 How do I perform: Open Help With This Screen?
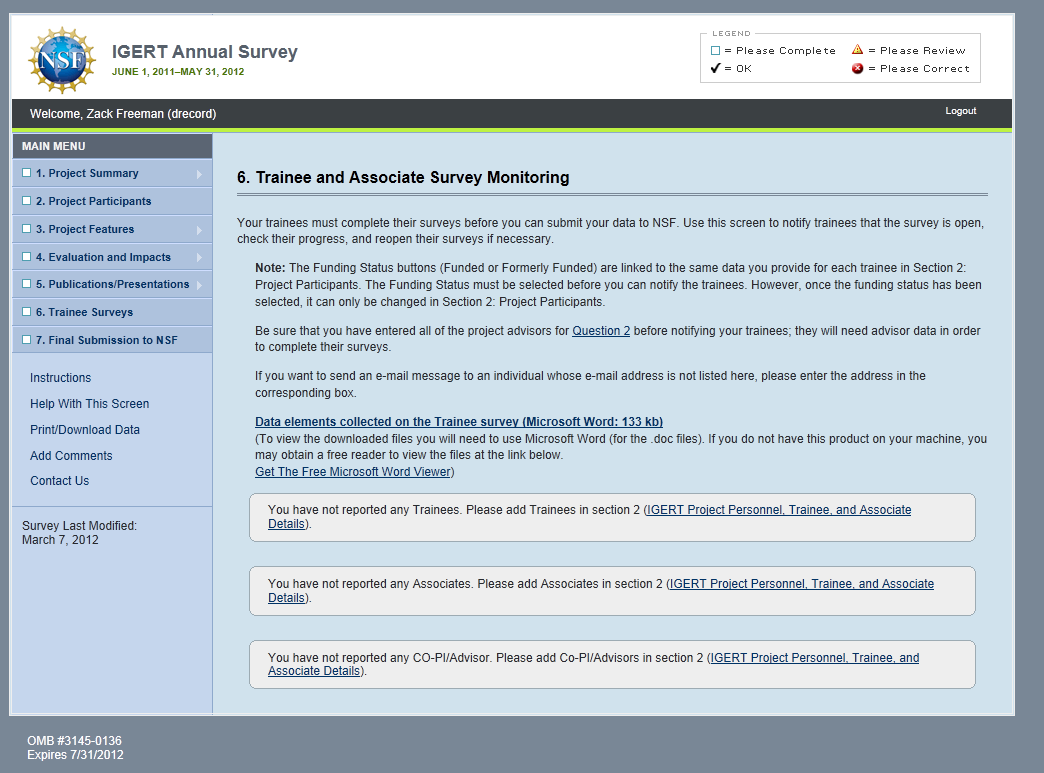[89, 403]
